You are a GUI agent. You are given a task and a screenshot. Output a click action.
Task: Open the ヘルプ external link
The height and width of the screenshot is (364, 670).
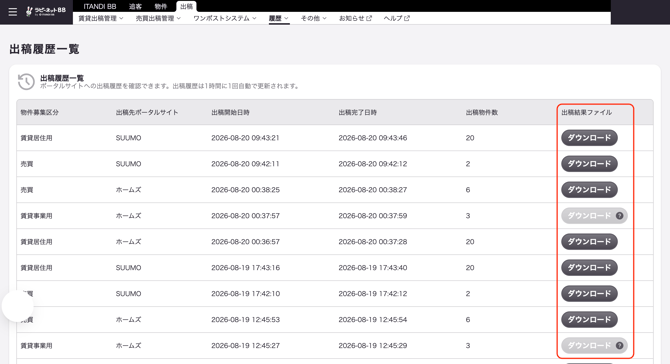click(396, 18)
